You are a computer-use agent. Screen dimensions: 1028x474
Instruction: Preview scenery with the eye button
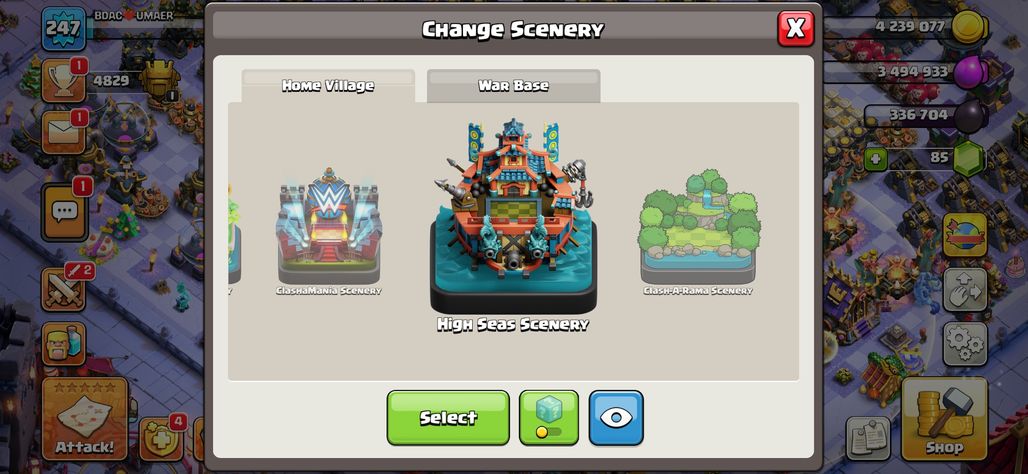(x=616, y=418)
